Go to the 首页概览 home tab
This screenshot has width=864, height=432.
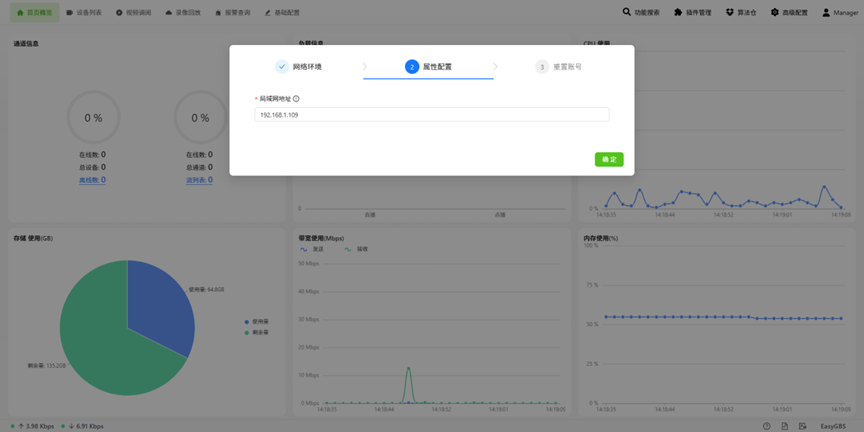pyautogui.click(x=34, y=12)
